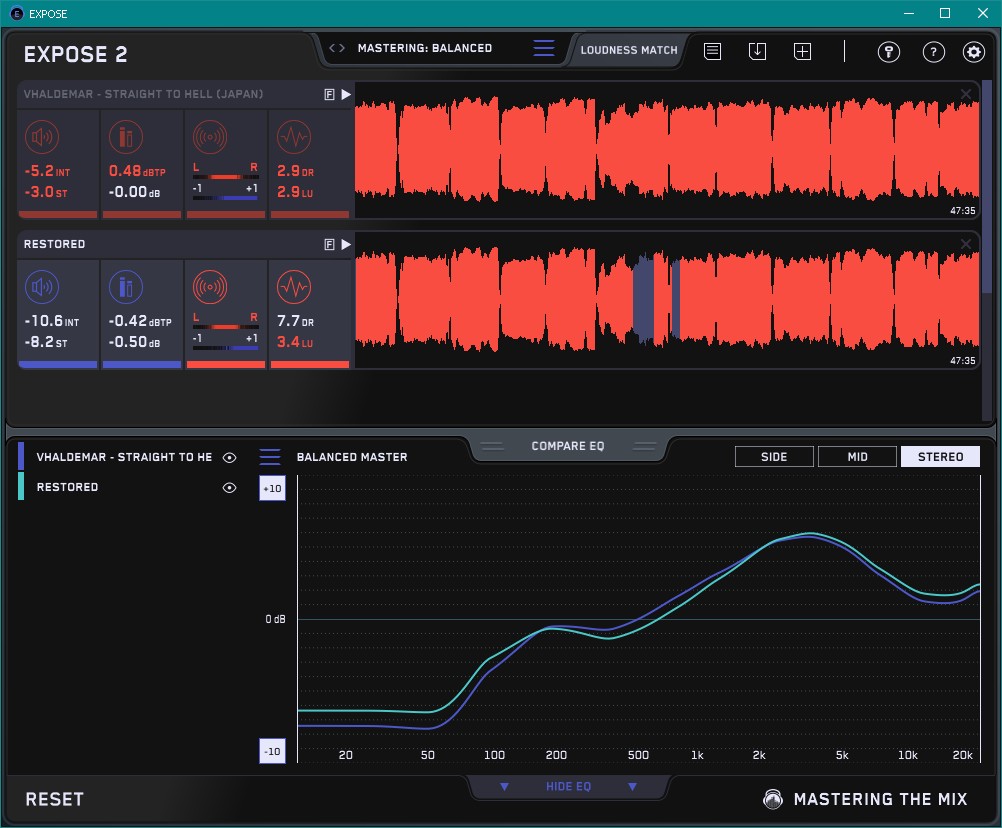Toggle the Loudness Match button

(628, 49)
